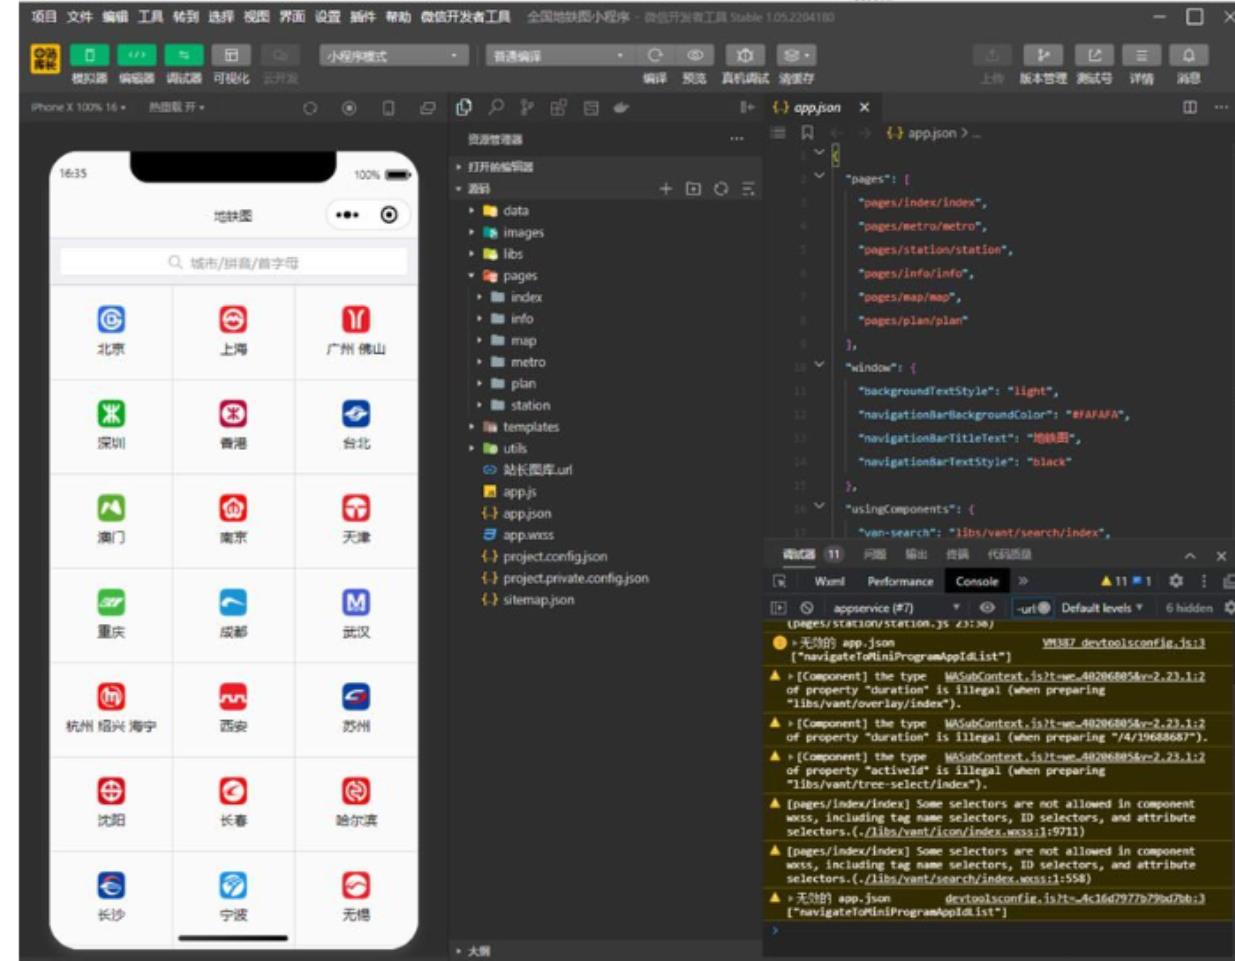
Task: Toggle the debugger panel (调试器)
Action: [x=183, y=56]
